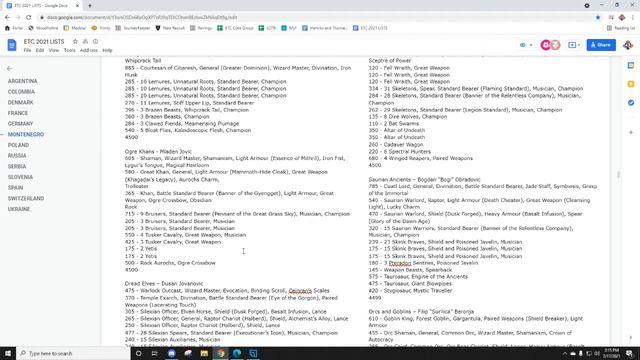Open the Help menu
The width and height of the screenshot is (640, 360).
107,50
